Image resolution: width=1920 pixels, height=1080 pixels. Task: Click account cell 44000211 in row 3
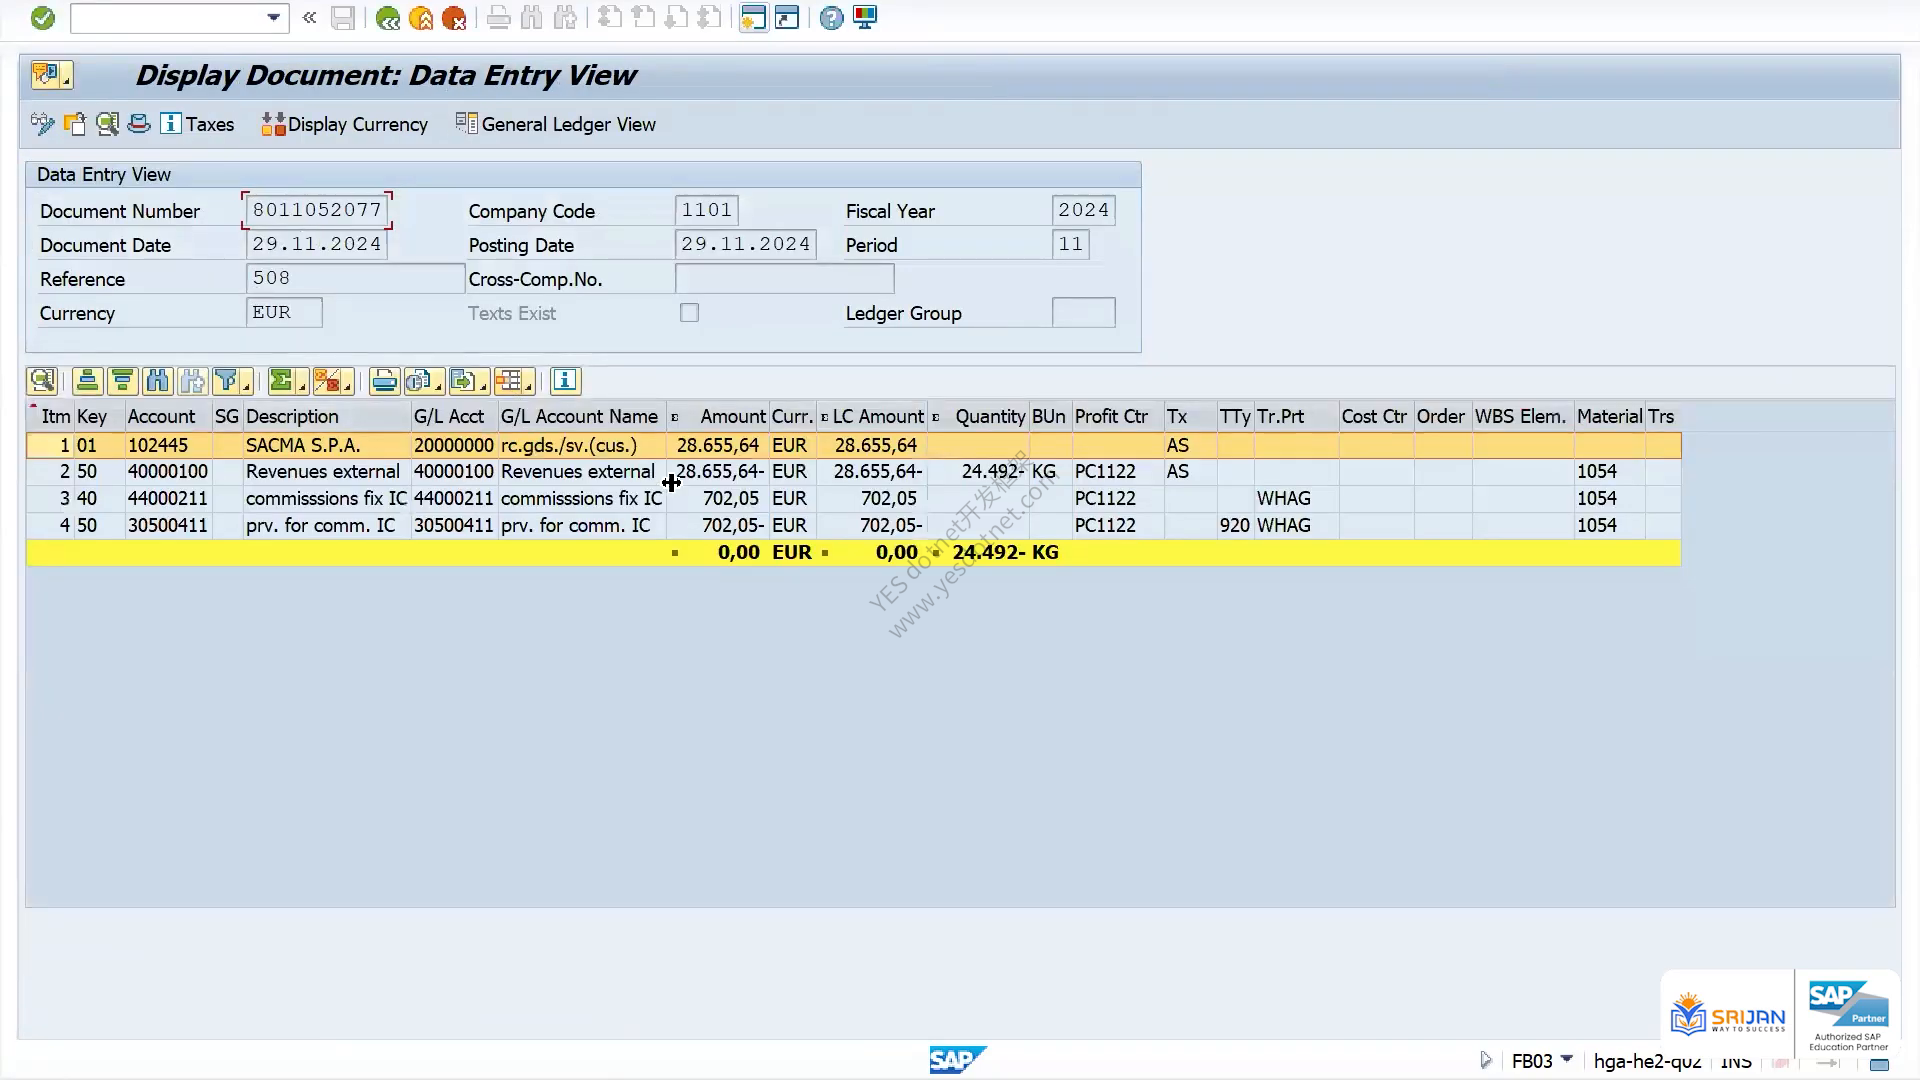[168, 499]
